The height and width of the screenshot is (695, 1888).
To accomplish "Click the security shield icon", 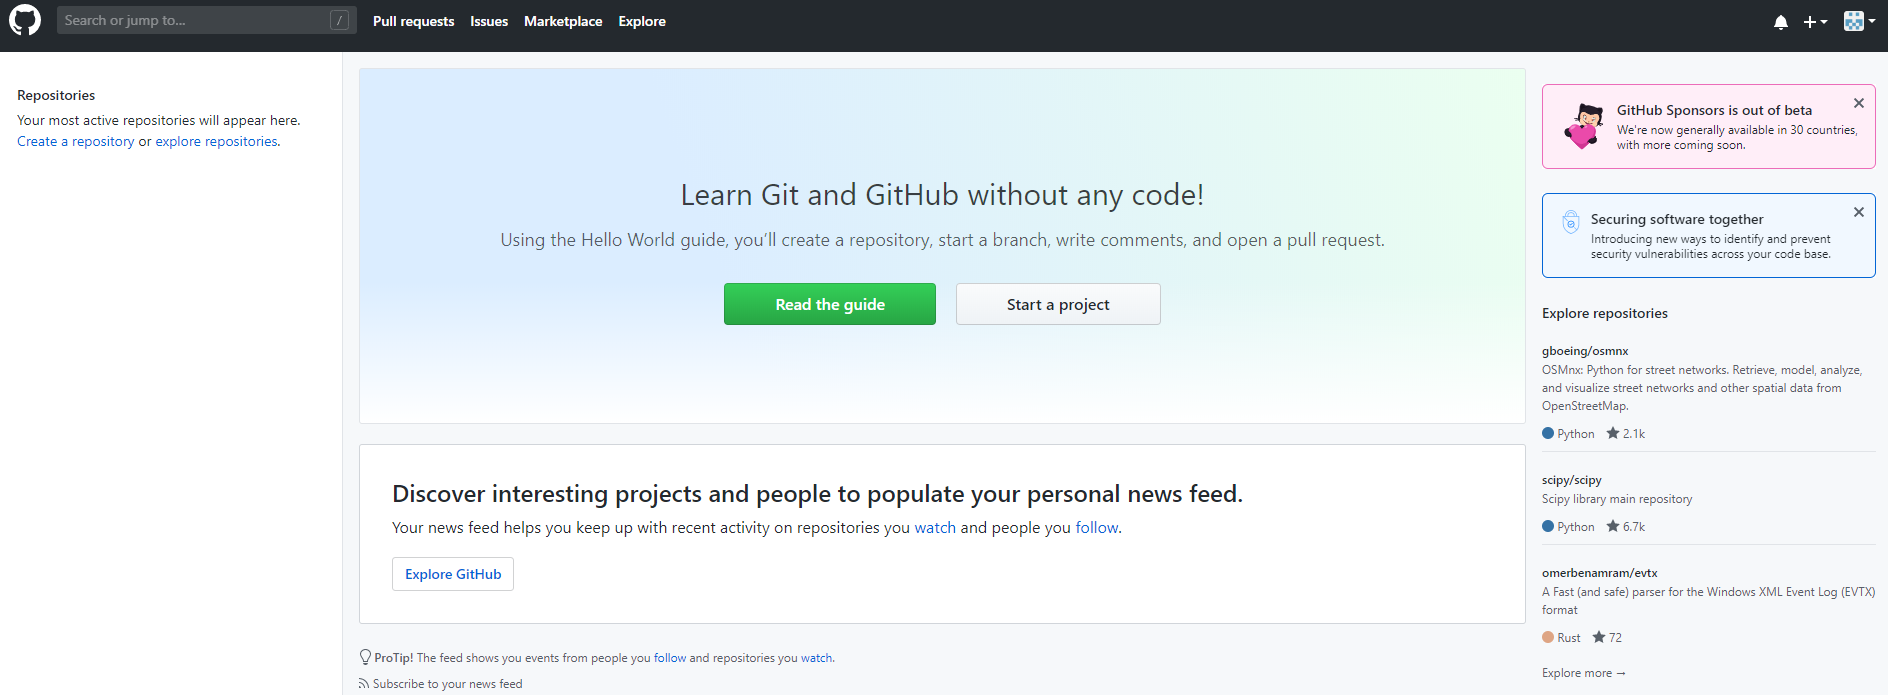I will [x=1571, y=222].
